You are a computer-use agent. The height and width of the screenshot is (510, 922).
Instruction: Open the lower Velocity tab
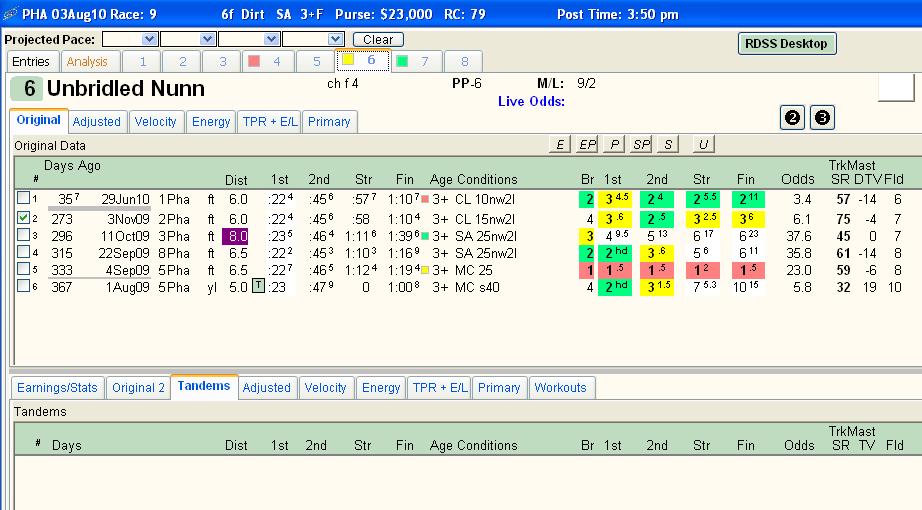[x=325, y=388]
